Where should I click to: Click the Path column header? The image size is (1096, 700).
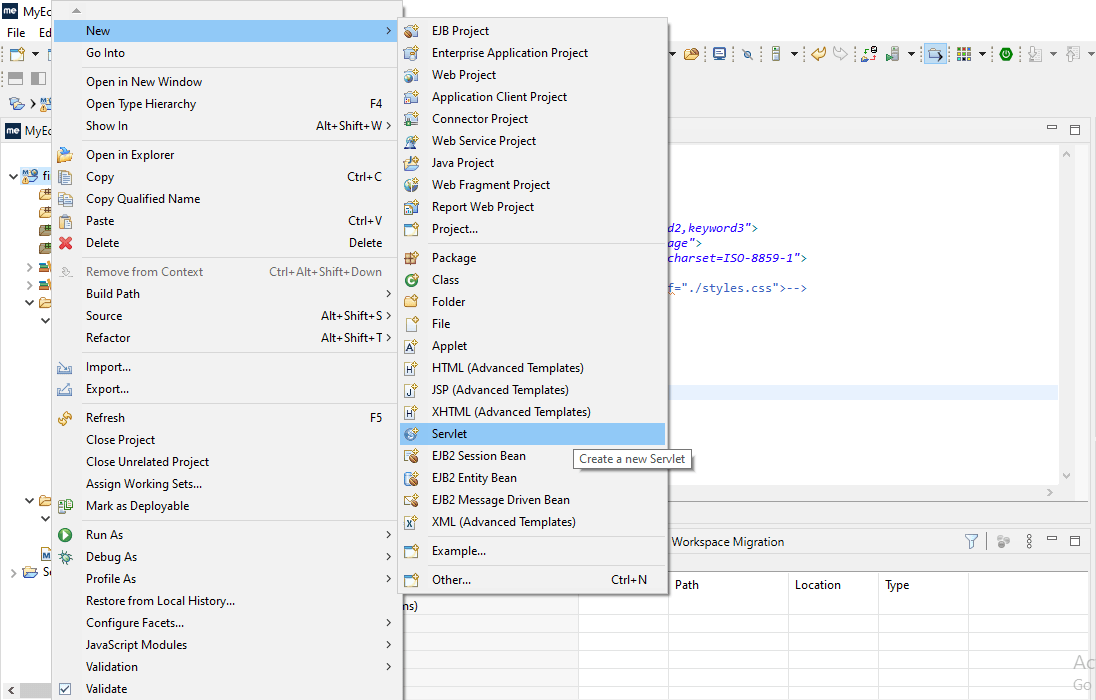[728, 585]
